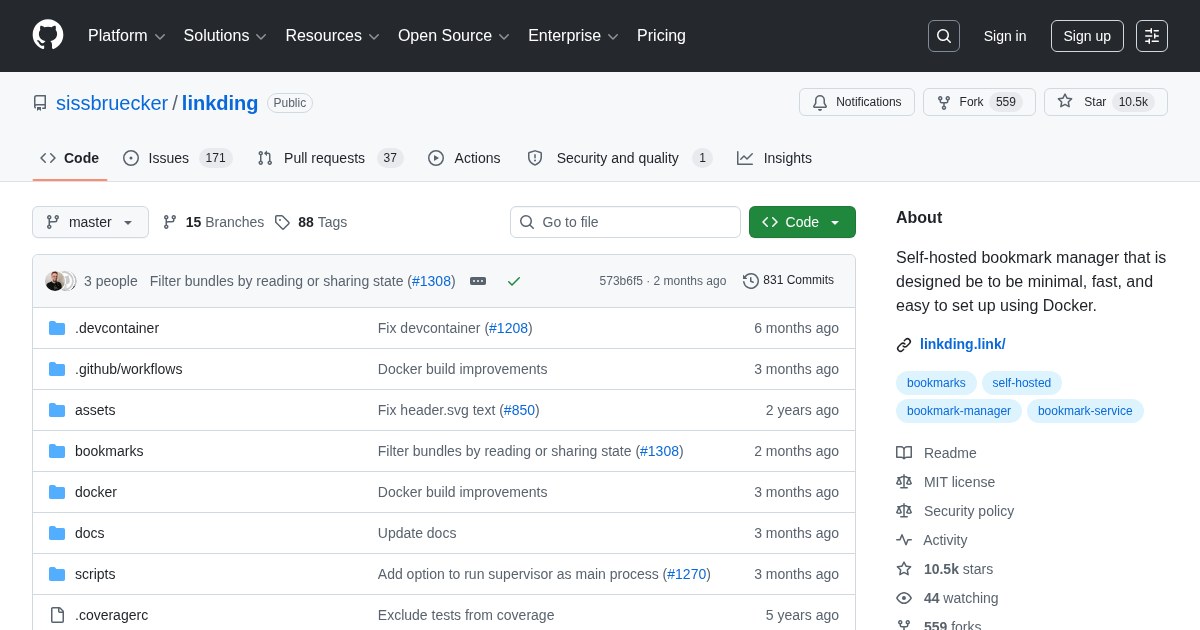Expand the Platform menu
This screenshot has height=630, width=1200.
click(x=127, y=36)
